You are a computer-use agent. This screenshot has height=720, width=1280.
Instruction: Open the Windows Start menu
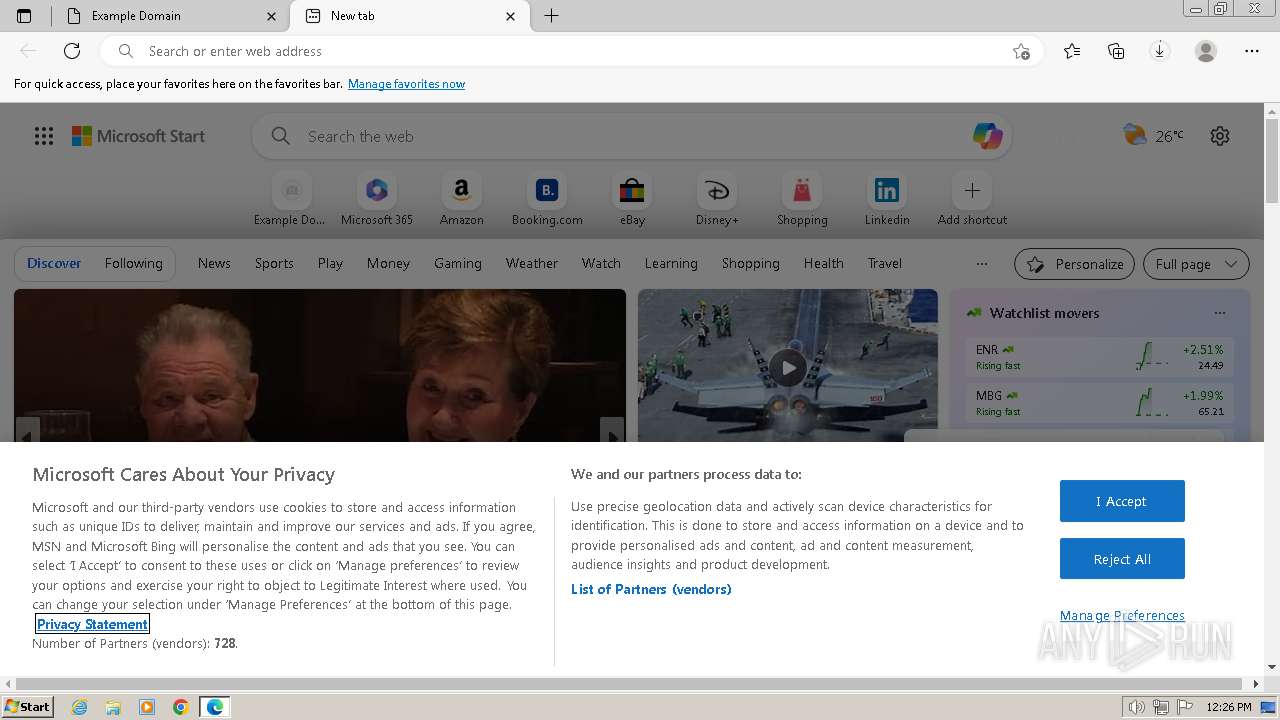27,706
